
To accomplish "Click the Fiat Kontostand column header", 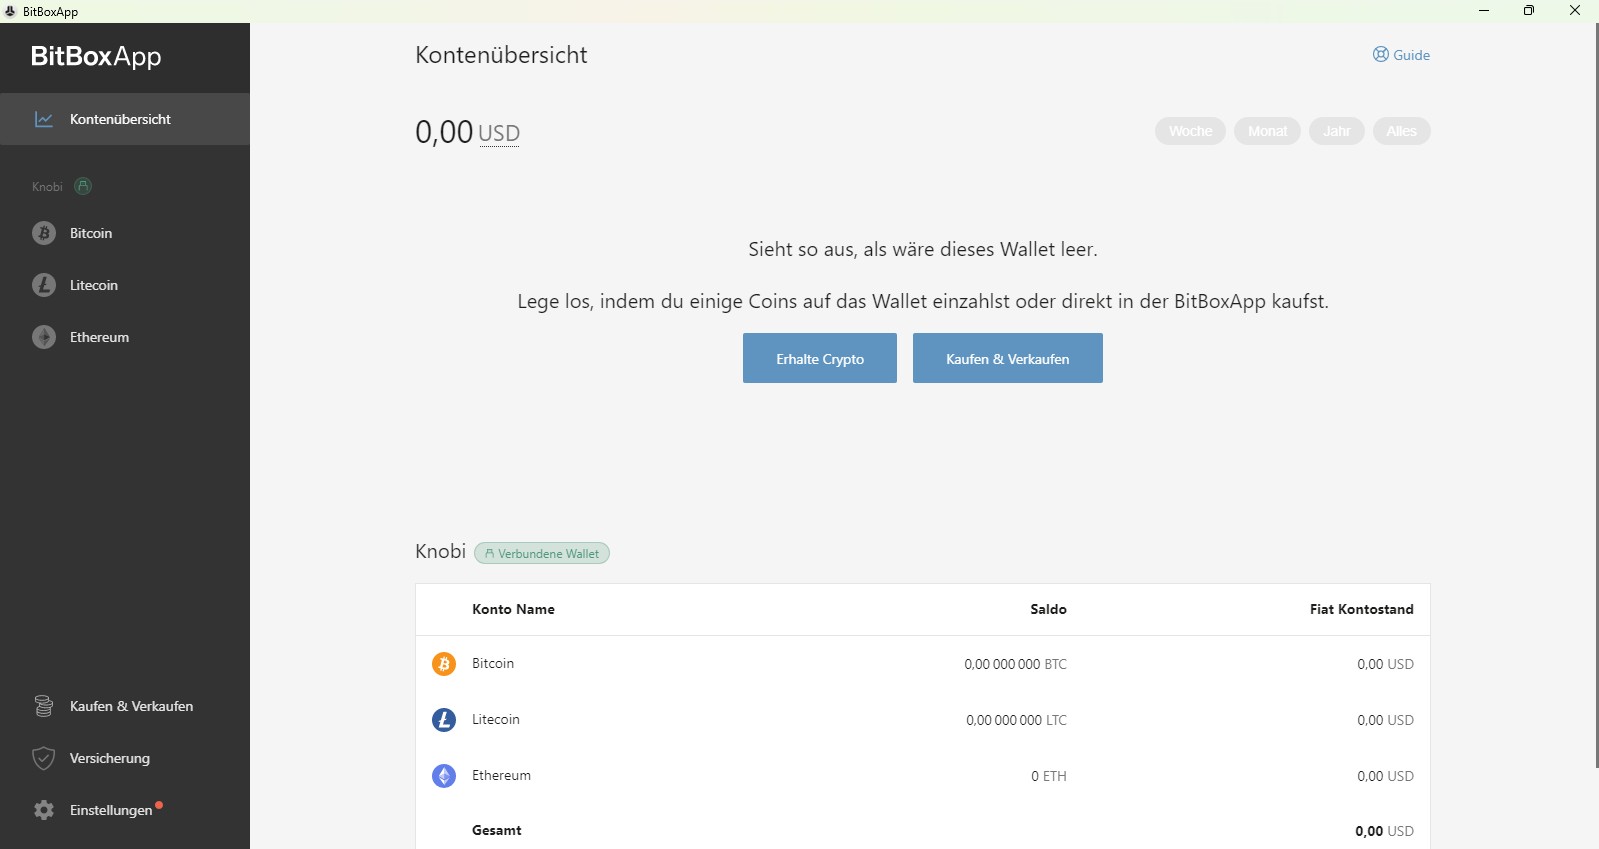I will click(1361, 609).
